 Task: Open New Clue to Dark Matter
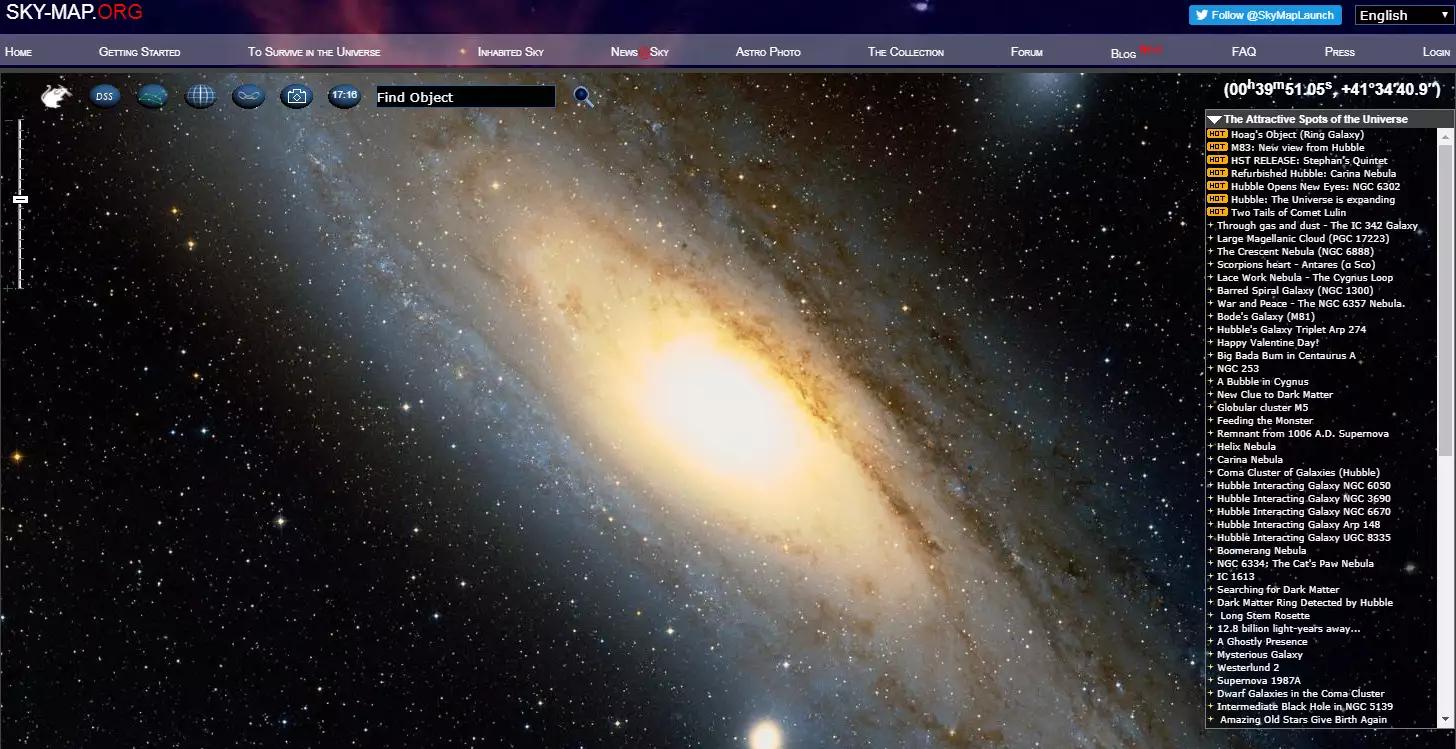click(1275, 394)
